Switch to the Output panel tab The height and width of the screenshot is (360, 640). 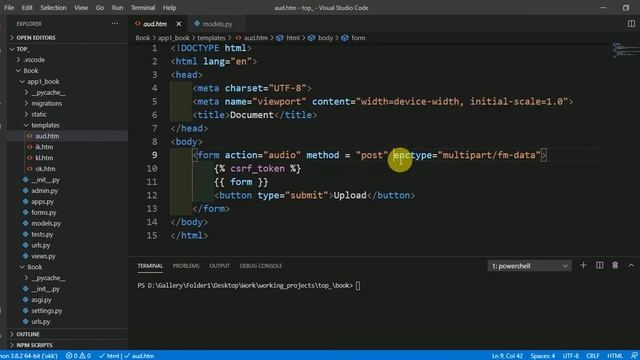[220, 266]
